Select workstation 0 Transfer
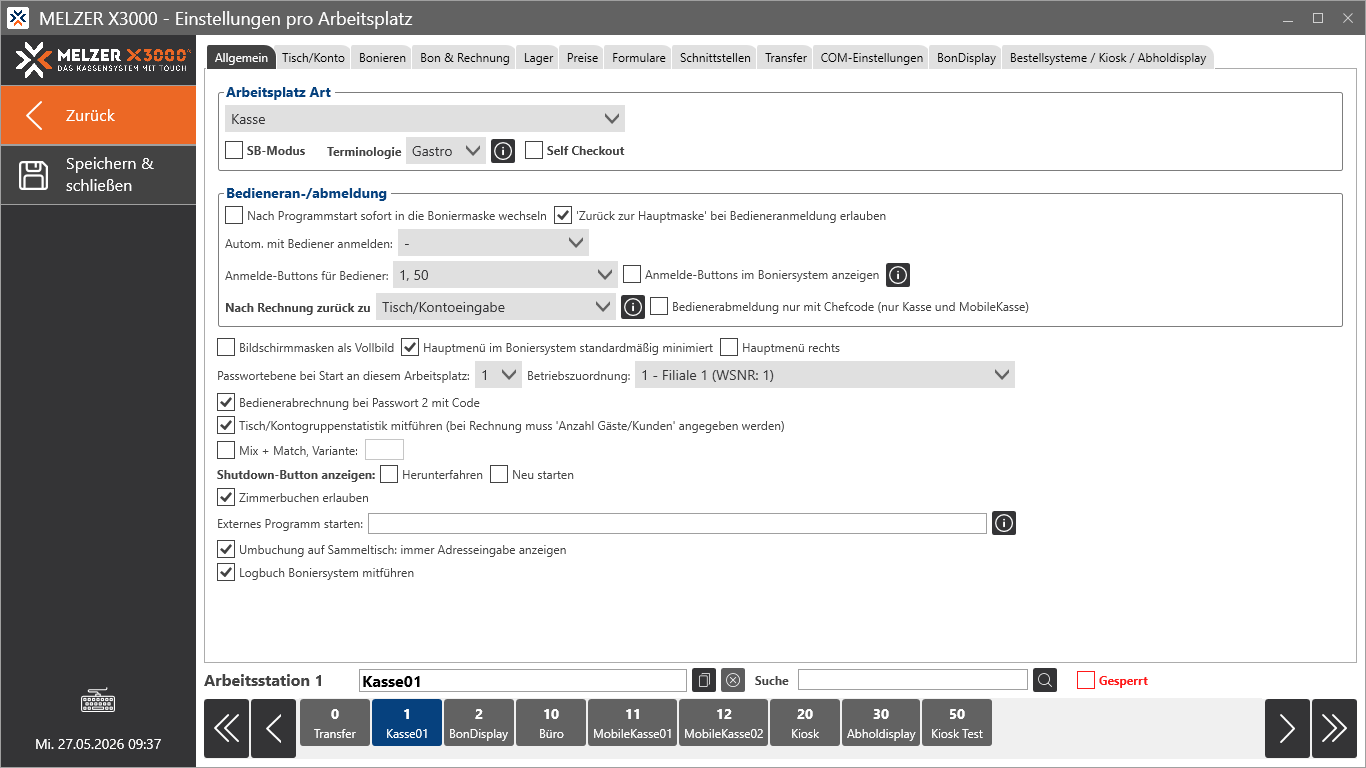 click(x=335, y=723)
